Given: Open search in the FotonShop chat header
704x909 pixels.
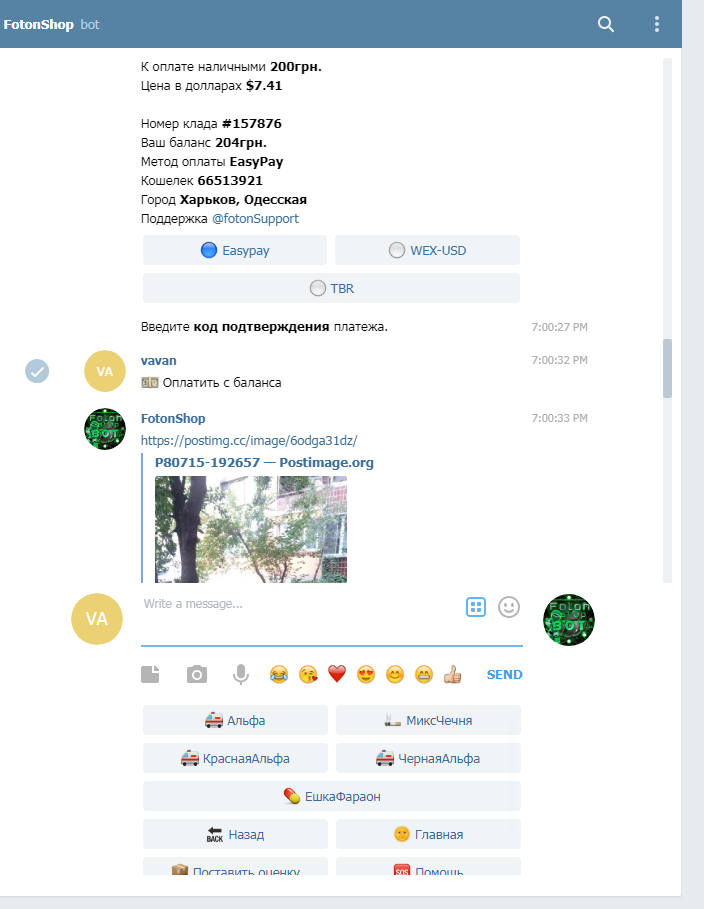Looking at the screenshot, I should 605,24.
